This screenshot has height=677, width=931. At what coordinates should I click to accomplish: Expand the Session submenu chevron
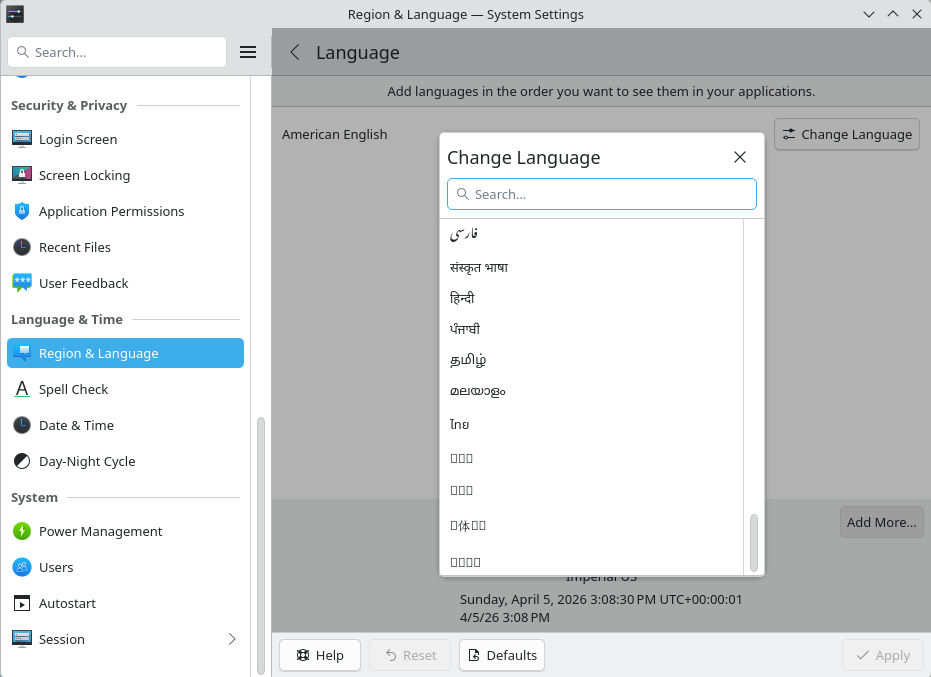(232, 639)
